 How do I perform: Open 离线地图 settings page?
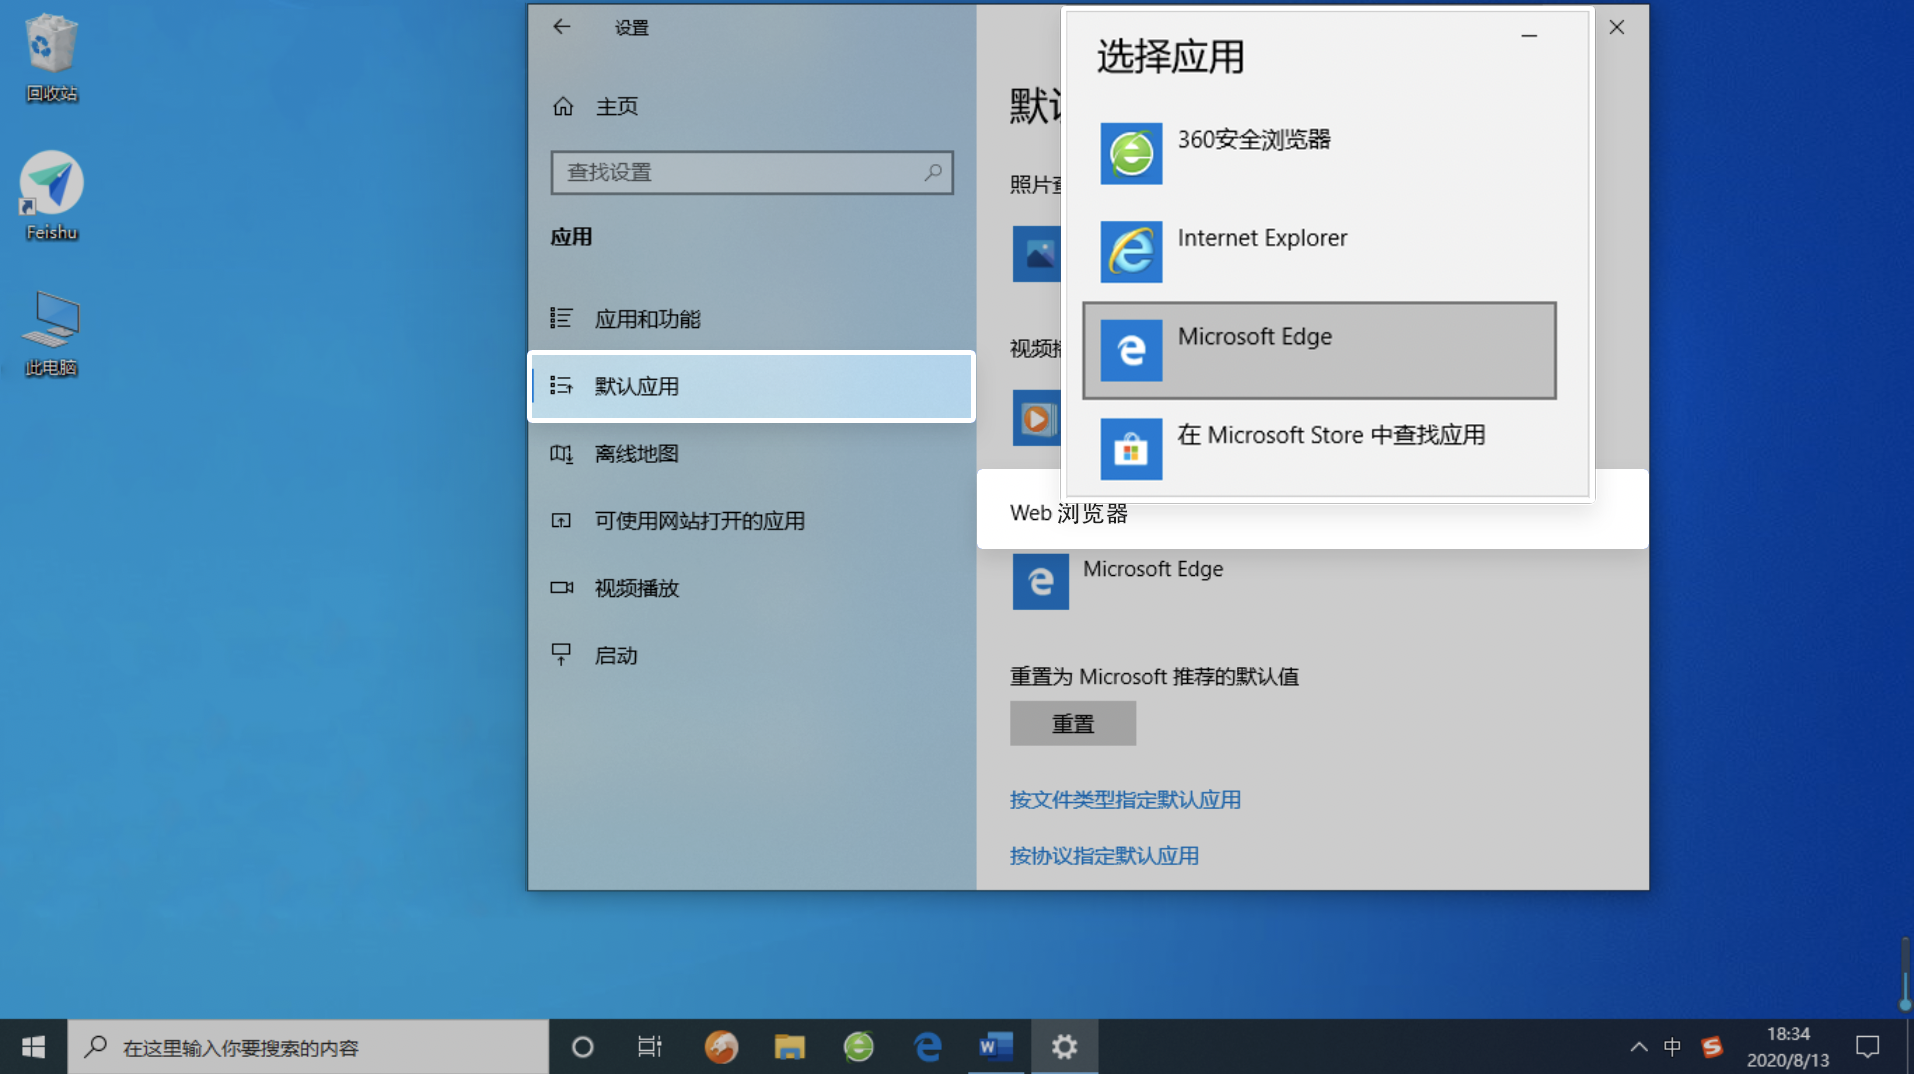(x=752, y=454)
